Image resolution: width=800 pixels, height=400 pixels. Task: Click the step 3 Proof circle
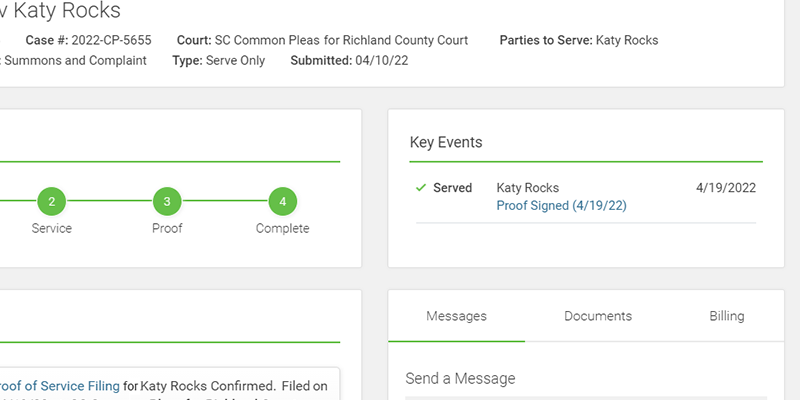pyautogui.click(x=167, y=202)
